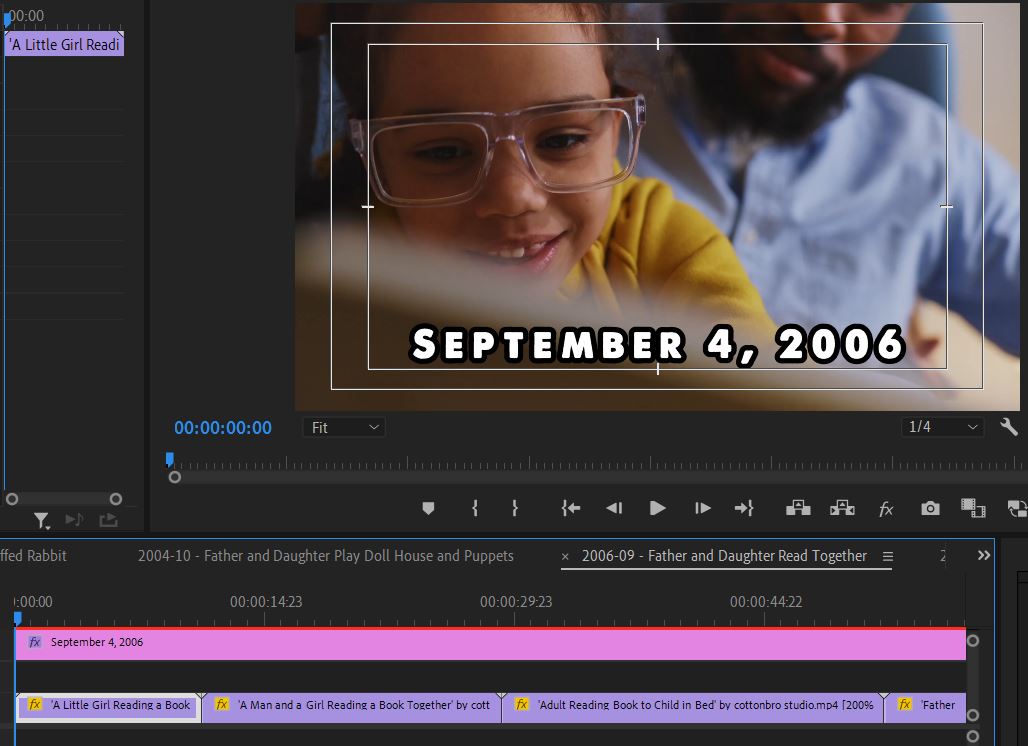Open the filter icon in left panel
The image size is (1028, 746).
41,520
